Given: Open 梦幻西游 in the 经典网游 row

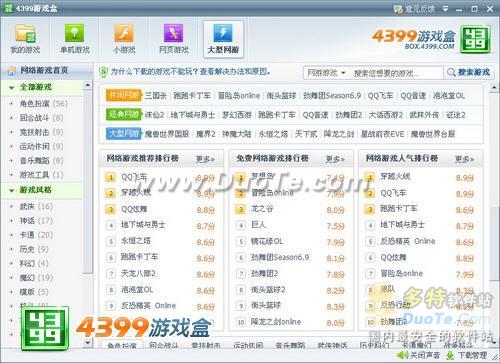Looking at the screenshot, I should pyautogui.click(x=237, y=115).
